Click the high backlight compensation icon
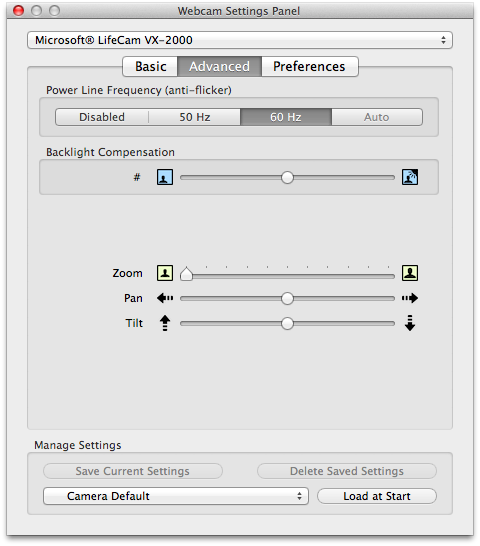 pos(410,177)
